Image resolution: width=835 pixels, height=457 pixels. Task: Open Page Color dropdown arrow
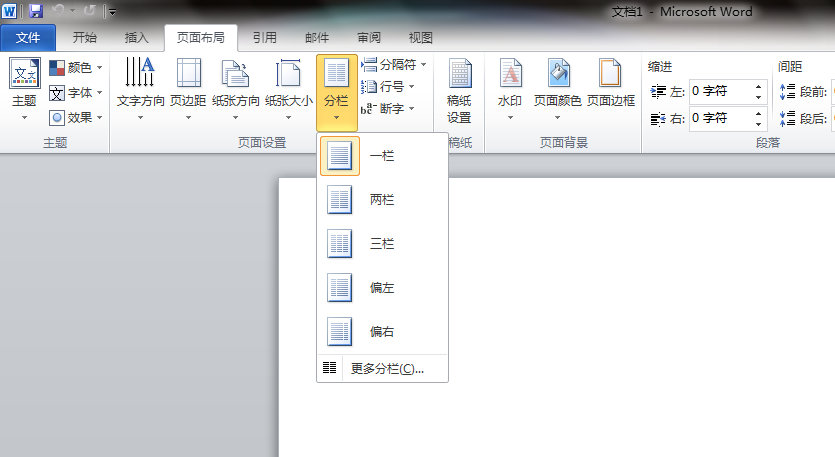point(558,118)
